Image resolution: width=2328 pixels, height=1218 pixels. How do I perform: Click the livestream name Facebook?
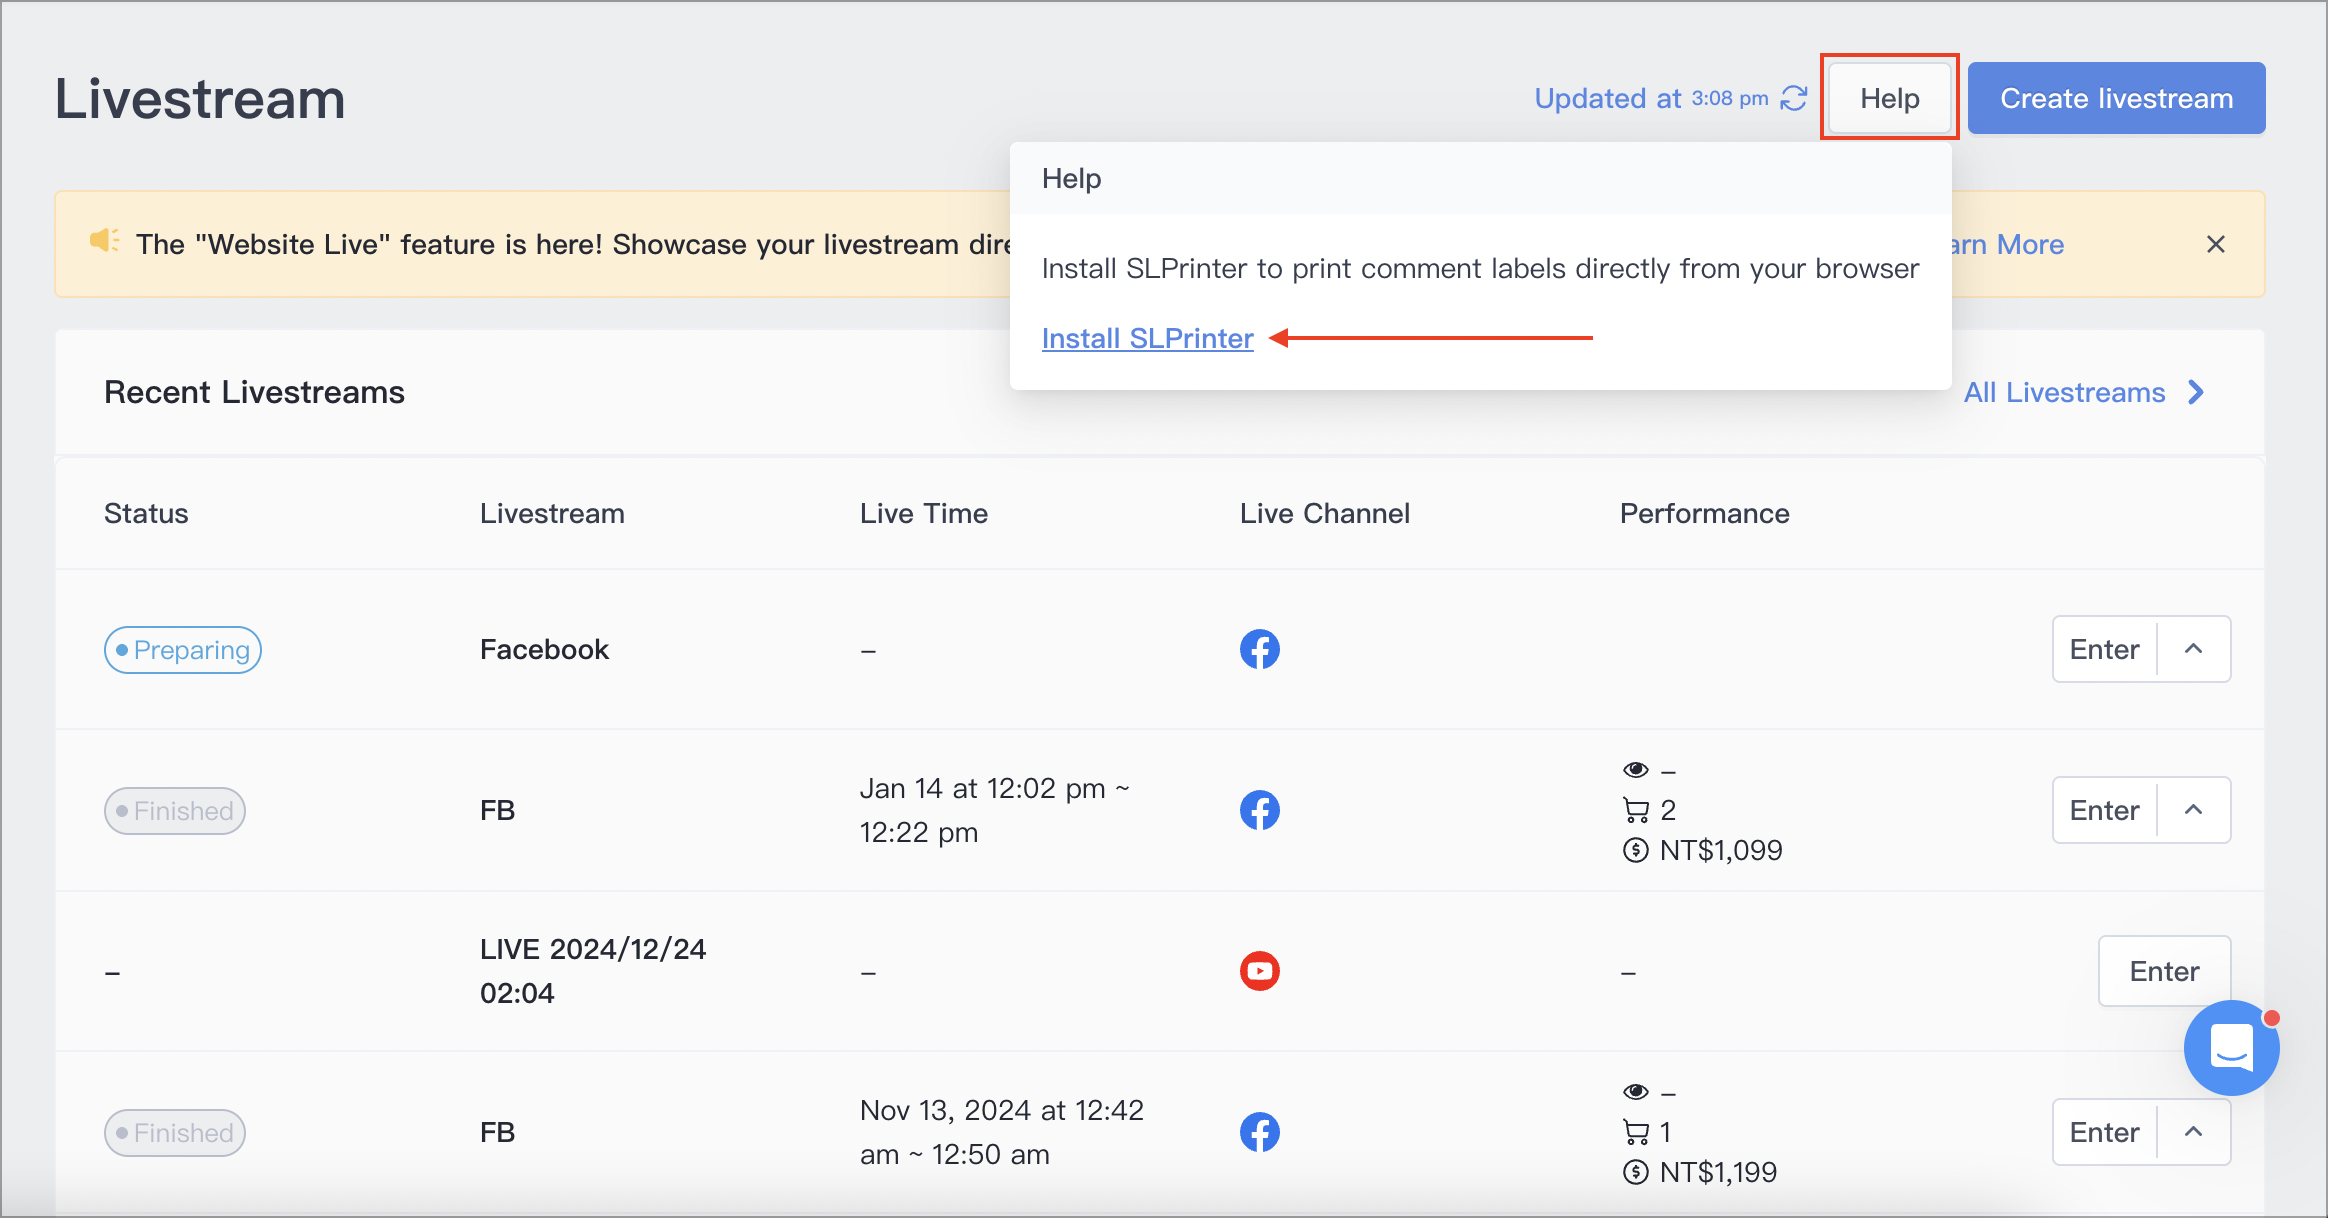click(544, 649)
